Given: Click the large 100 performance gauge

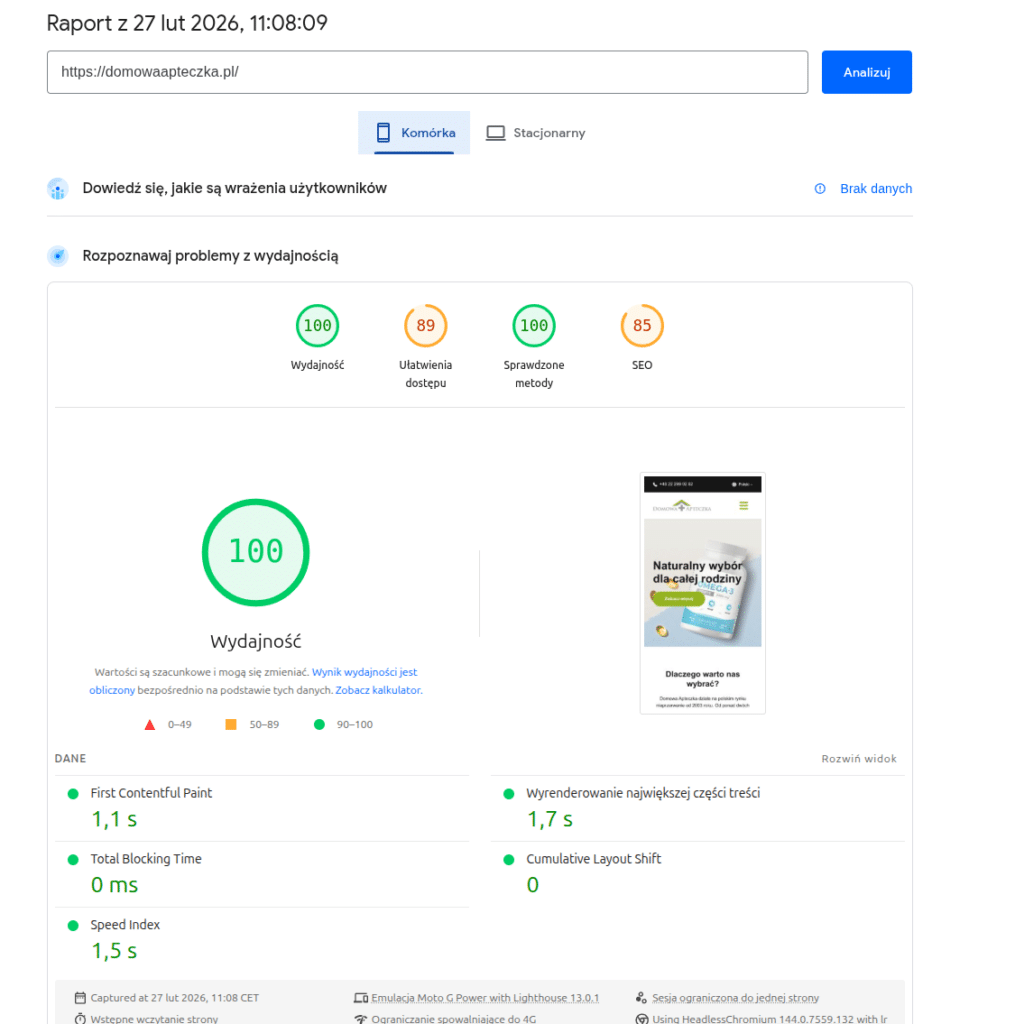Looking at the screenshot, I should click(256, 552).
